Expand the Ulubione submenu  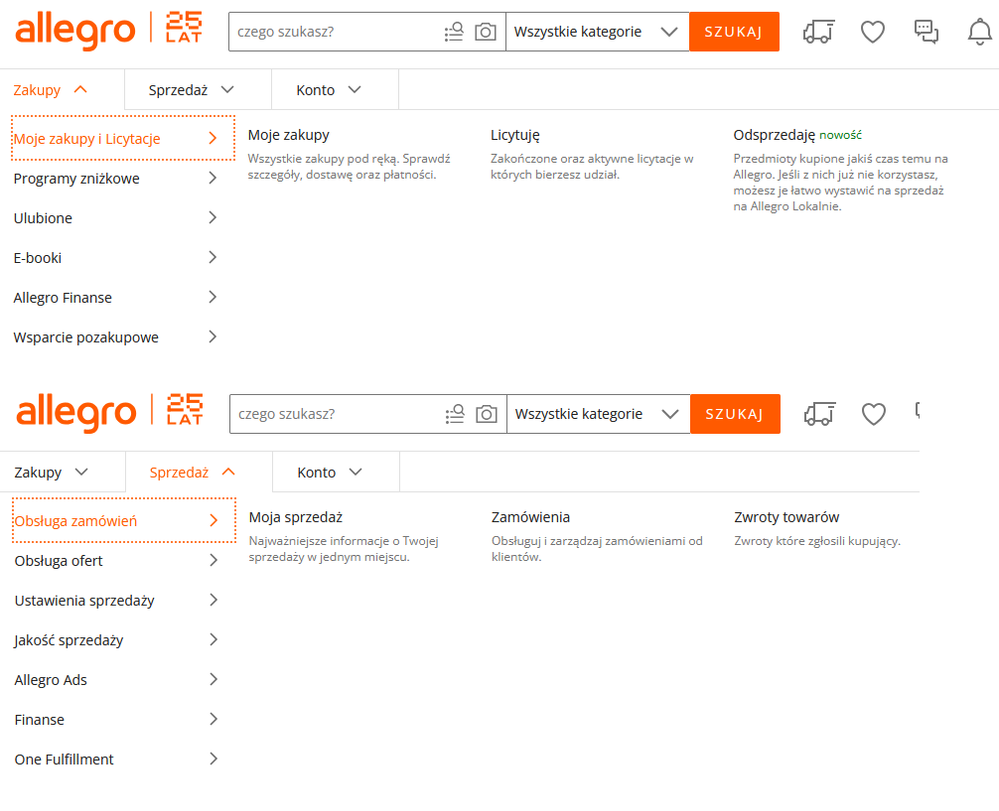click(x=116, y=218)
